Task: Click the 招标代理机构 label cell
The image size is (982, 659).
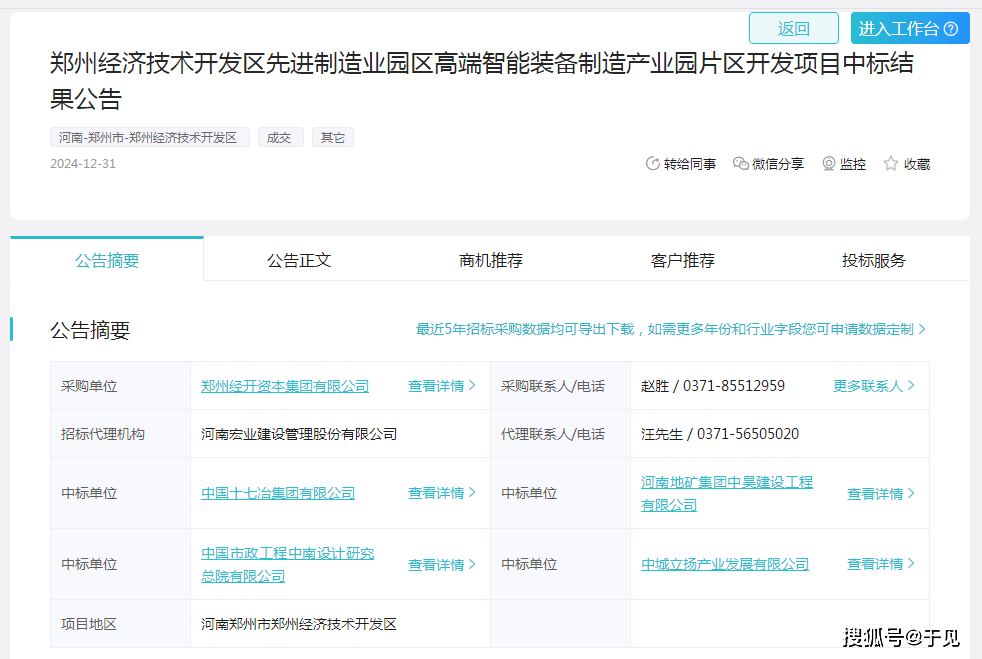Action: [x=120, y=434]
